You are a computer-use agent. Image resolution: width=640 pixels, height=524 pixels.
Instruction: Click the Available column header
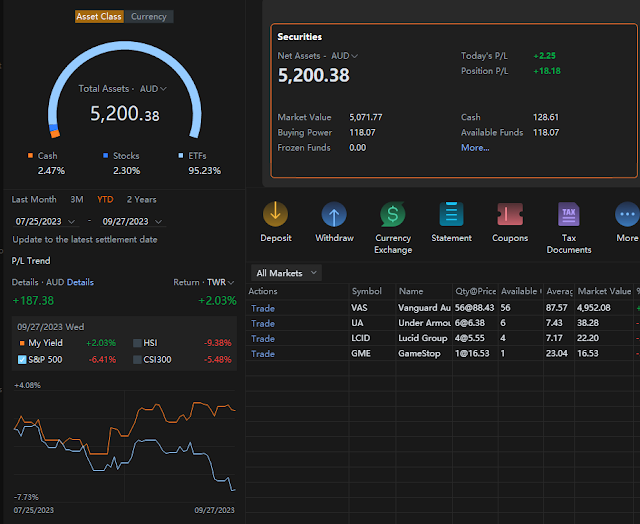(x=521, y=291)
